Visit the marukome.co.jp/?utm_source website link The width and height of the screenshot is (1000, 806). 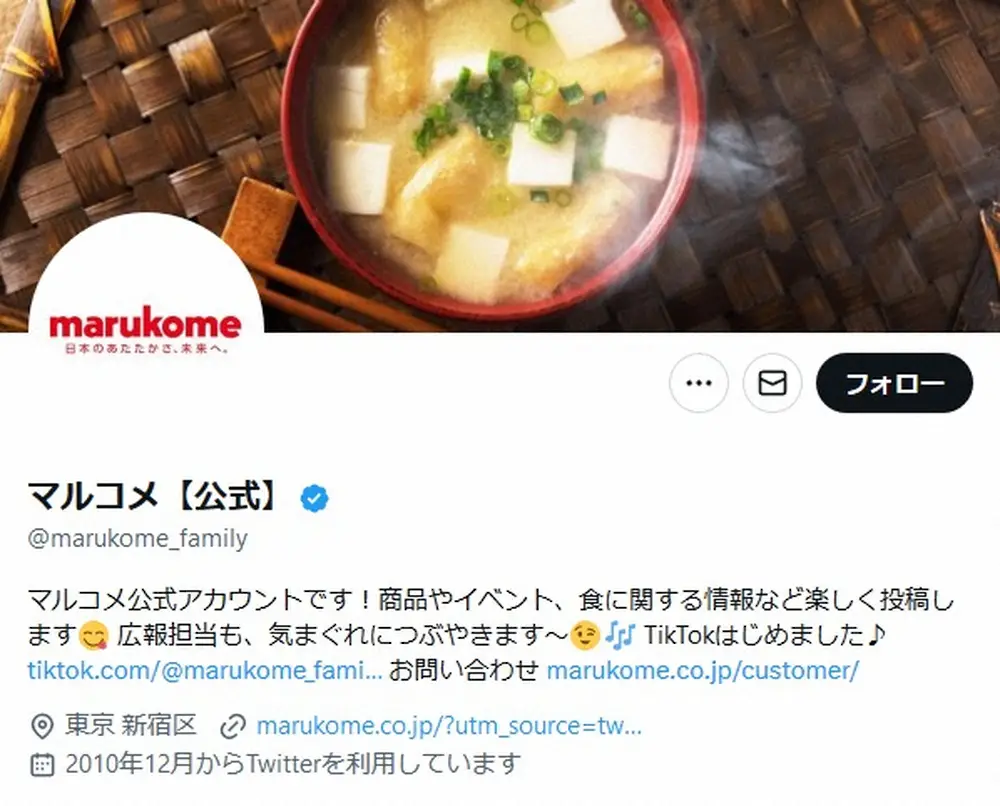[x=449, y=726]
